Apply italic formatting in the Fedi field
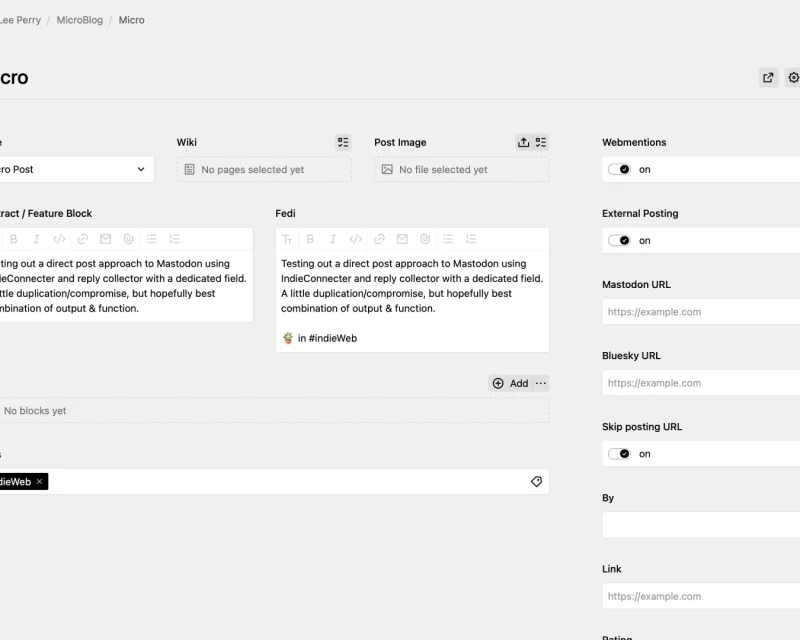This screenshot has height=640, width=800. pos(332,238)
